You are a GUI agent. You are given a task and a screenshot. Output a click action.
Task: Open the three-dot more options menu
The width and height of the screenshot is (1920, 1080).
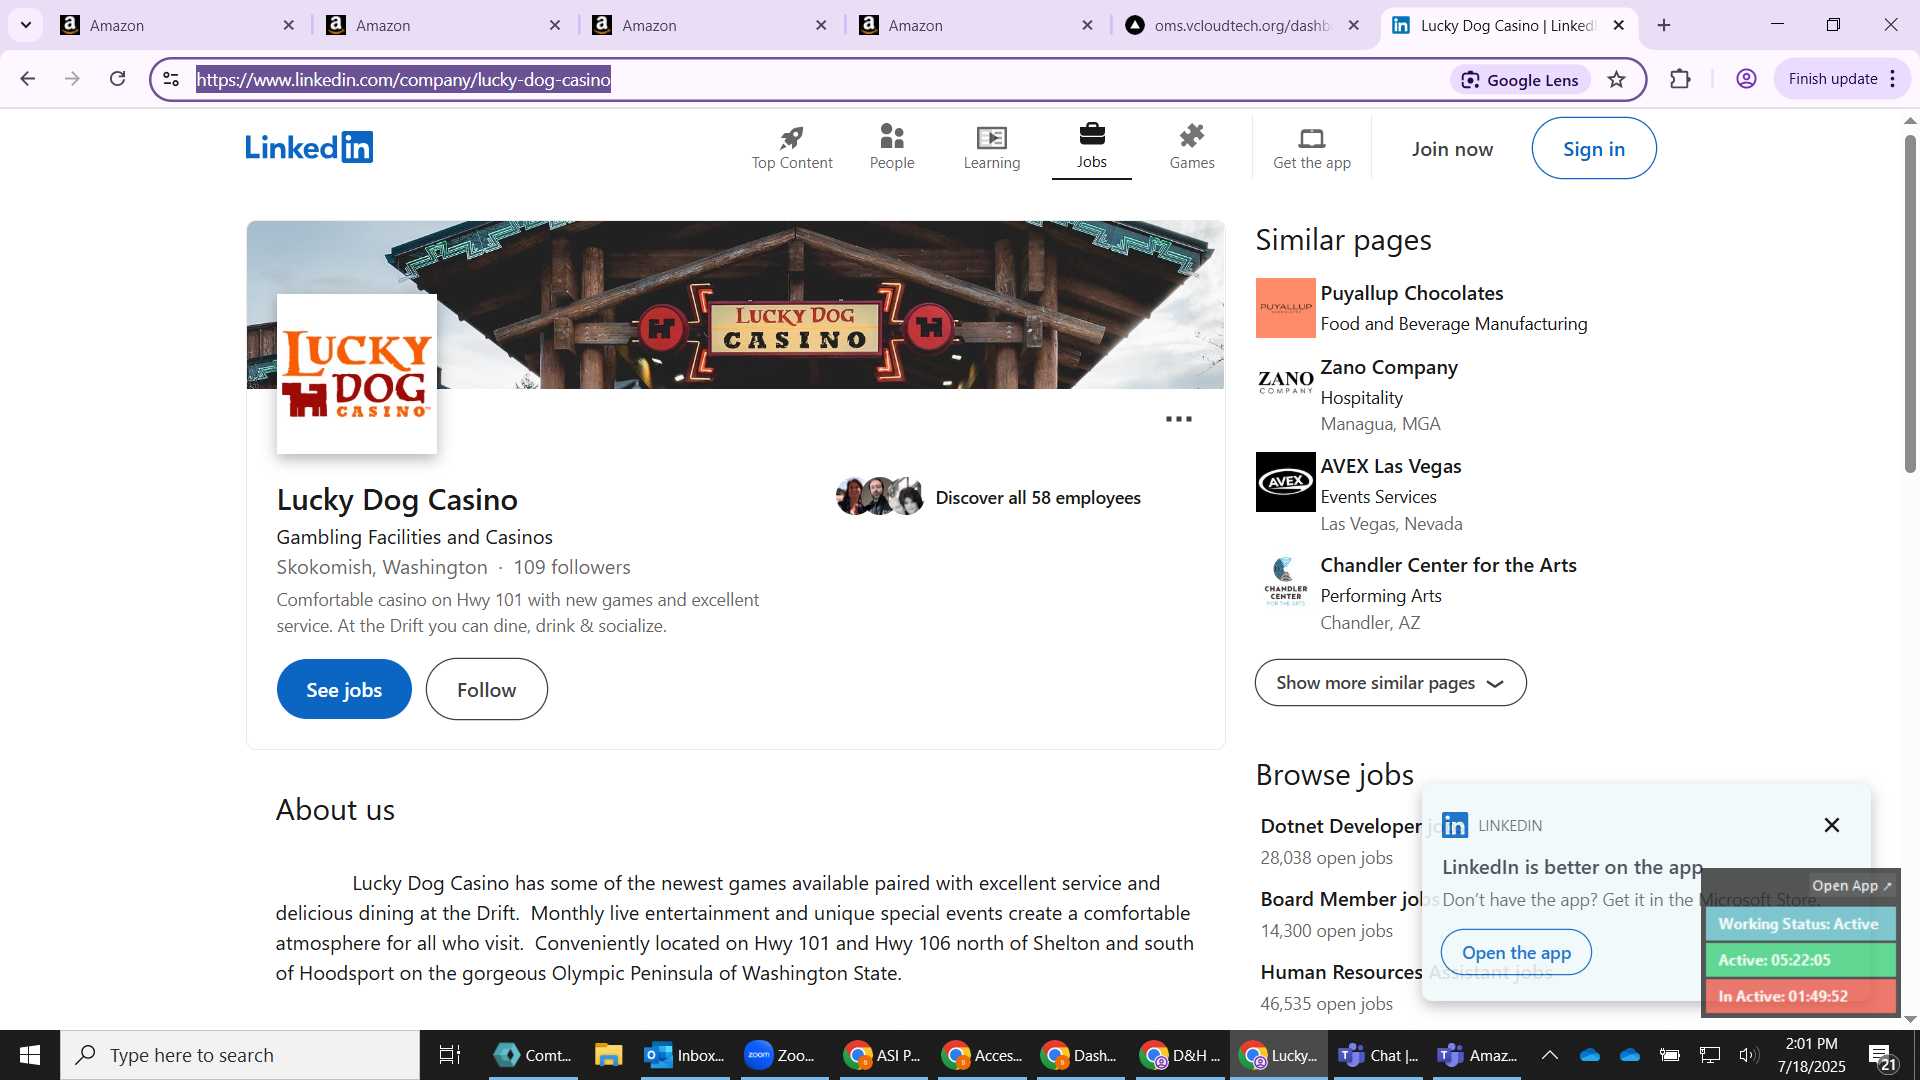[1179, 419]
